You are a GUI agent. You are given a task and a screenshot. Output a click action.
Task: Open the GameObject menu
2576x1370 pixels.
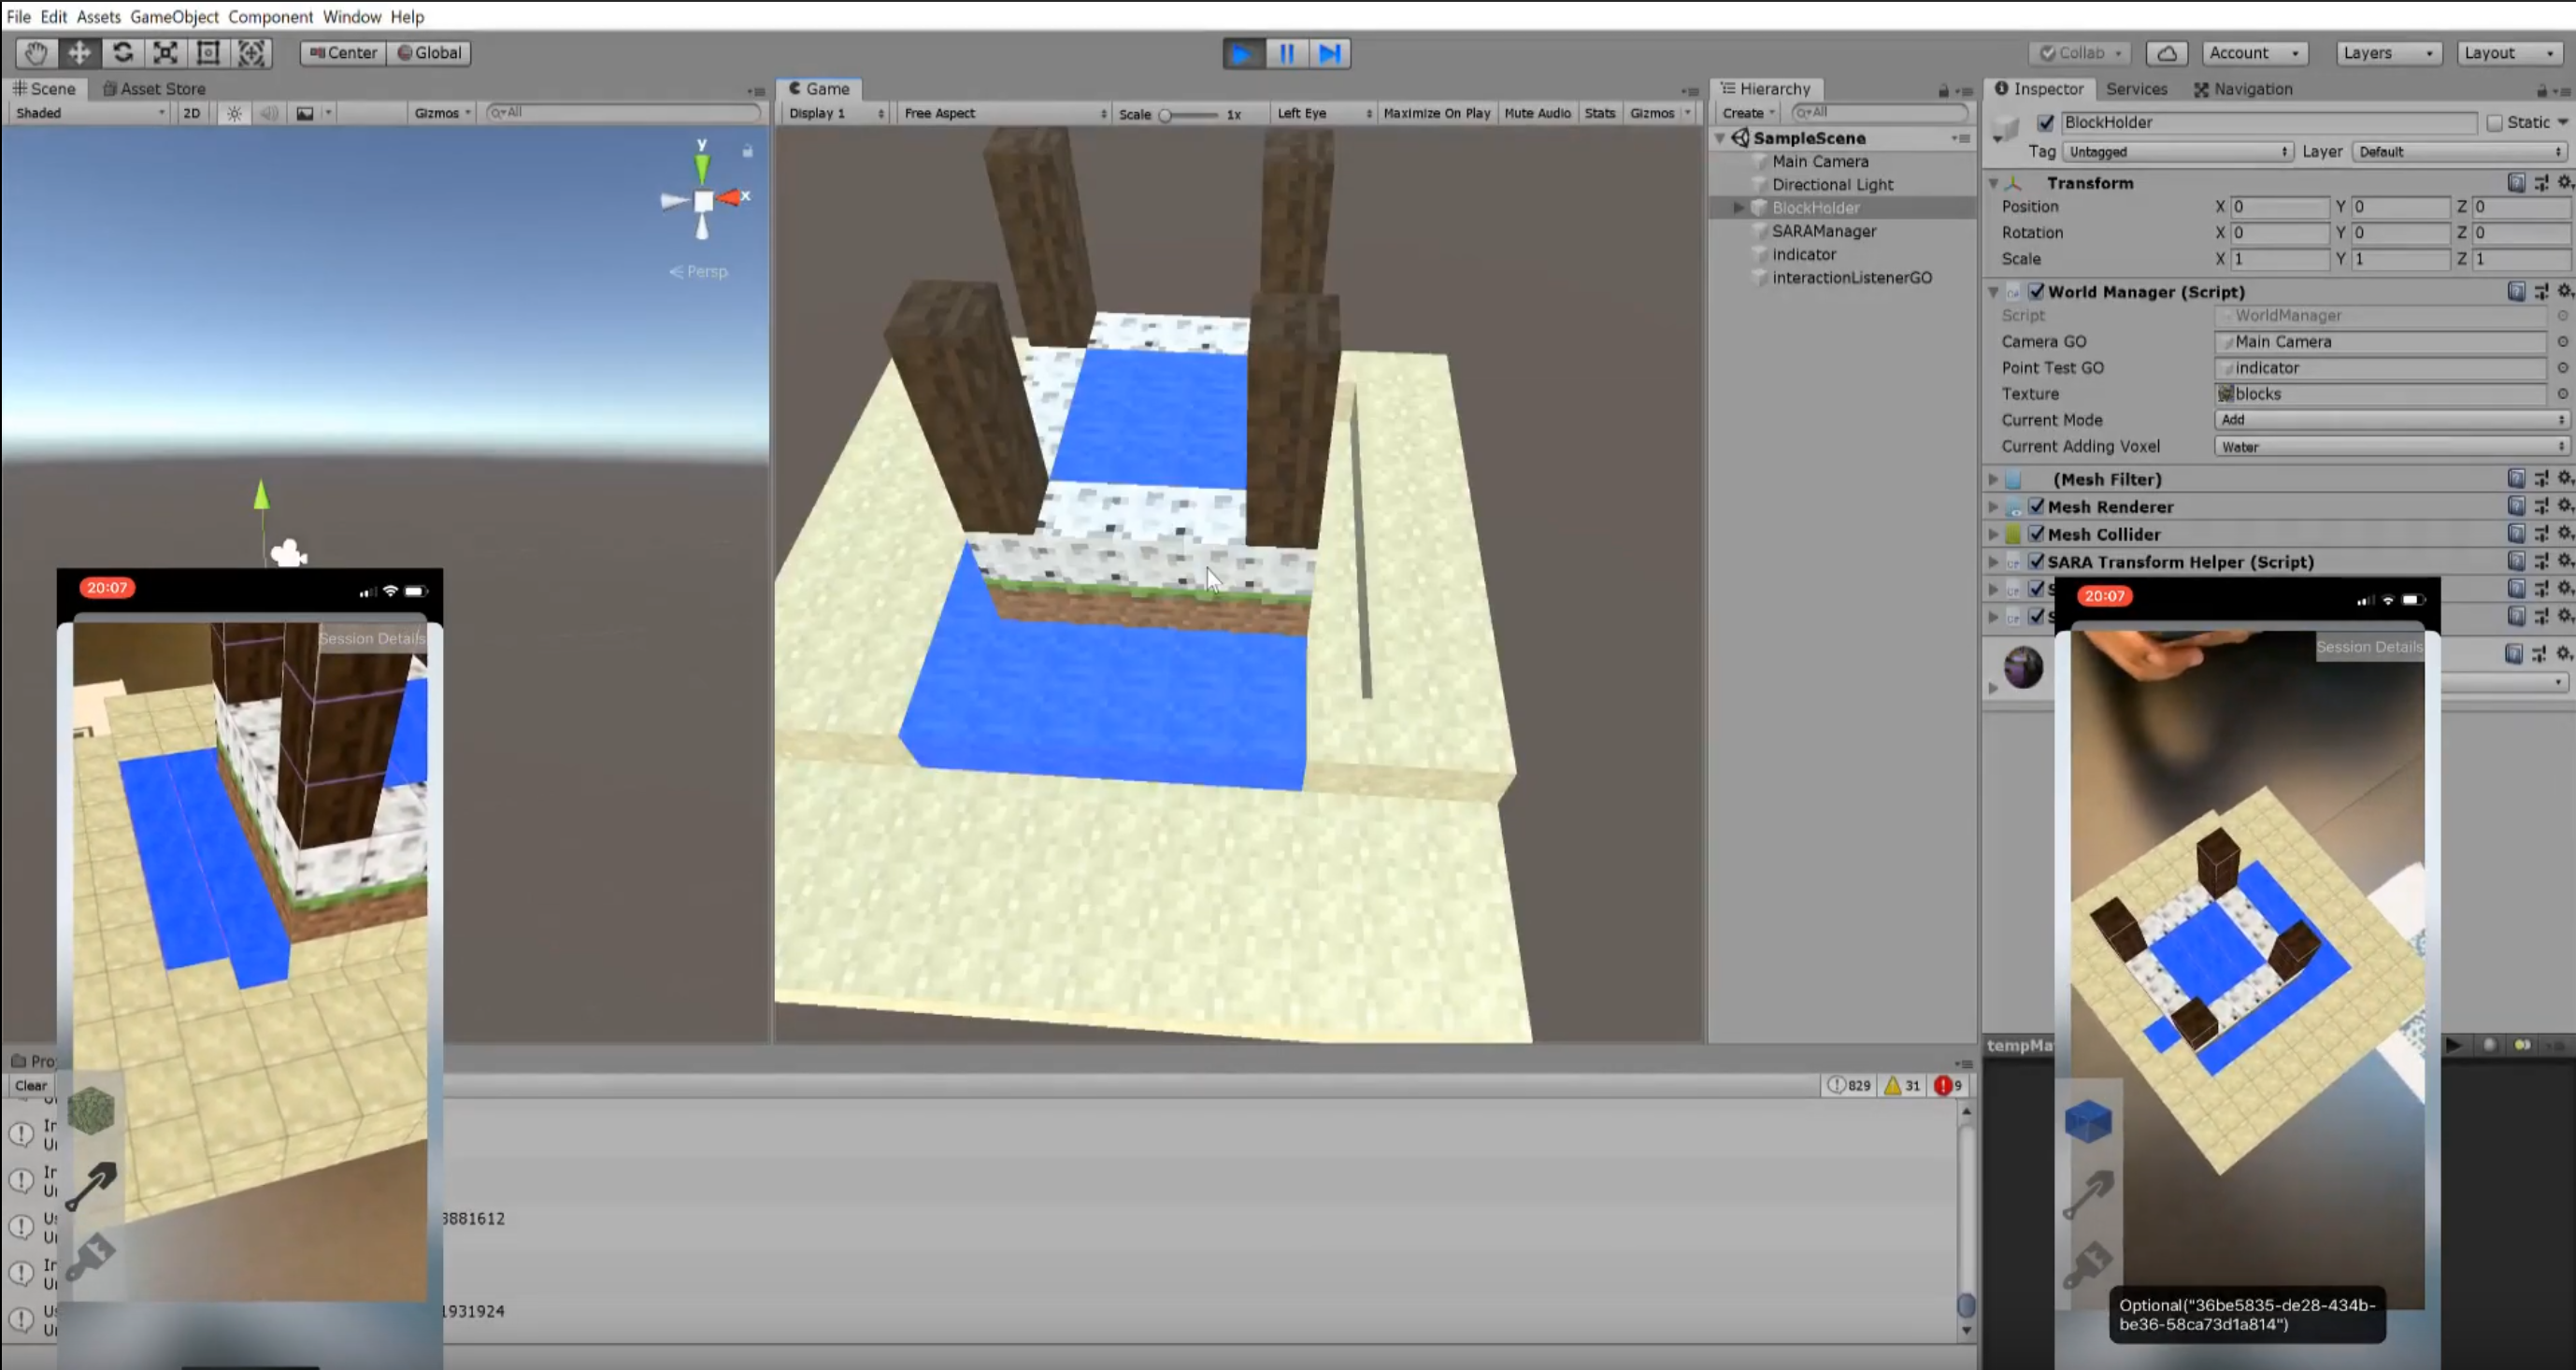[x=174, y=16]
